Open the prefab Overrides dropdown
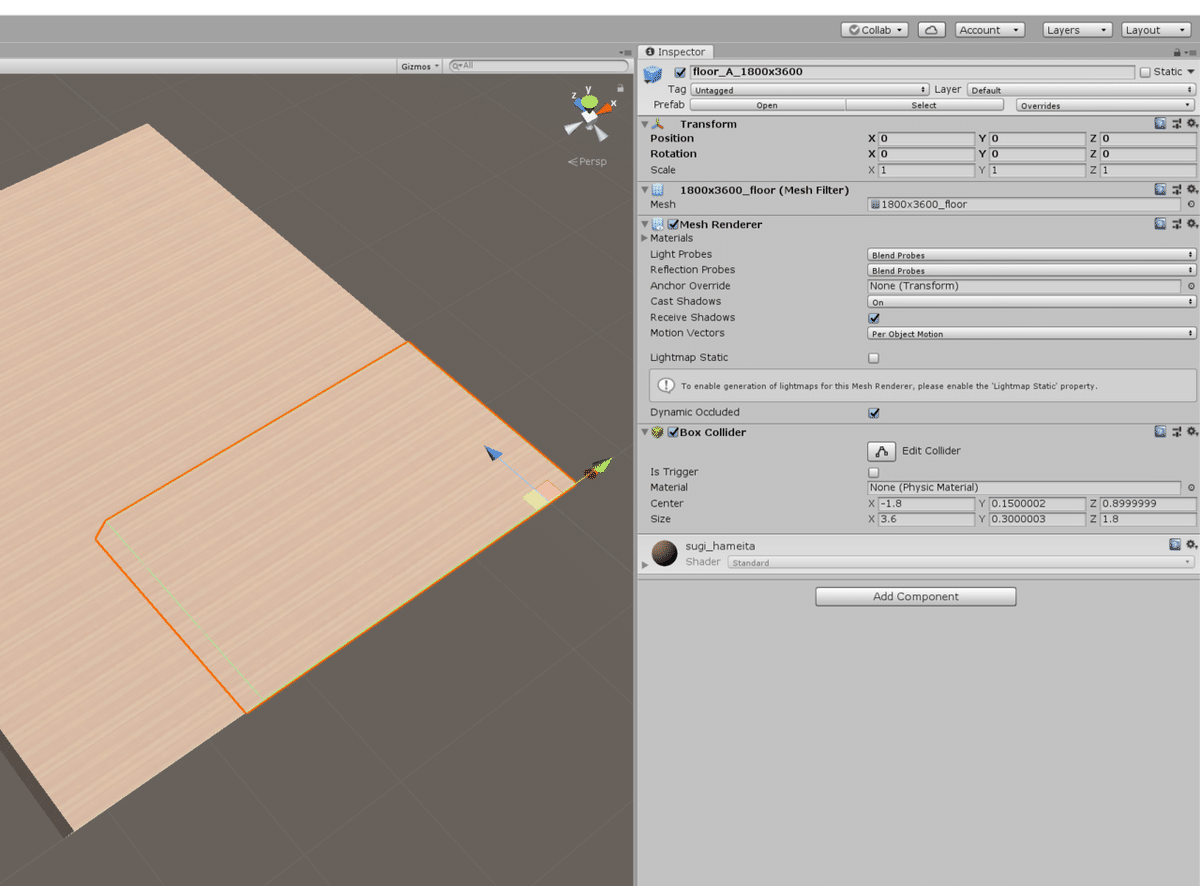Viewport: 1200px width, 886px height. pos(1106,105)
